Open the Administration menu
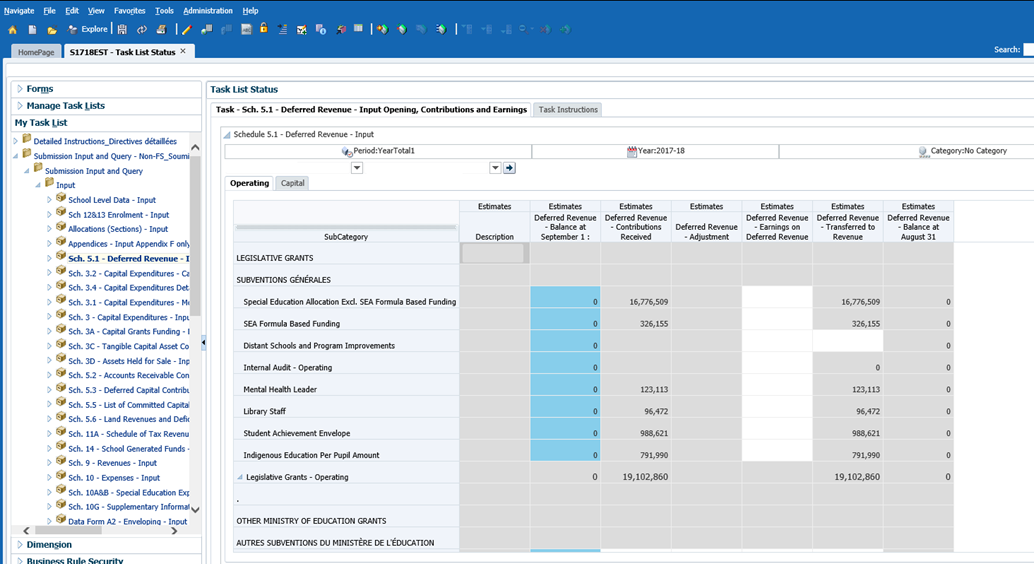This screenshot has height=564, width=1034. tap(207, 10)
